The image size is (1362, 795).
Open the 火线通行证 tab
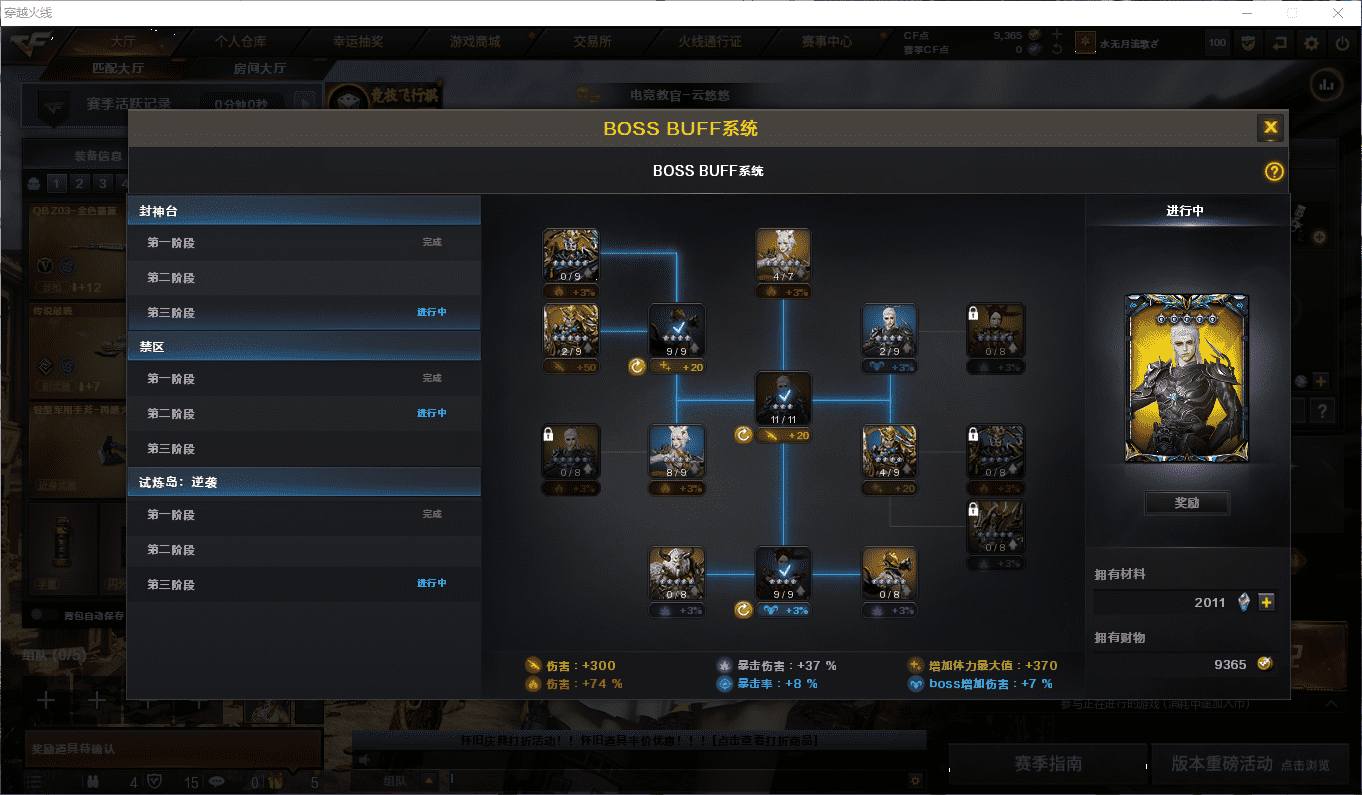(x=710, y=42)
